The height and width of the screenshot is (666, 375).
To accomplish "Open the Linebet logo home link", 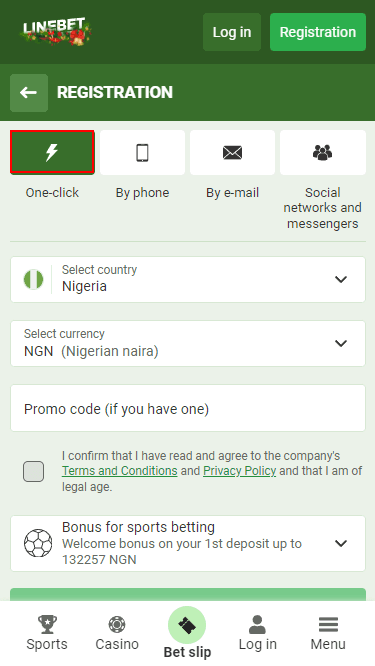I will coord(56,31).
